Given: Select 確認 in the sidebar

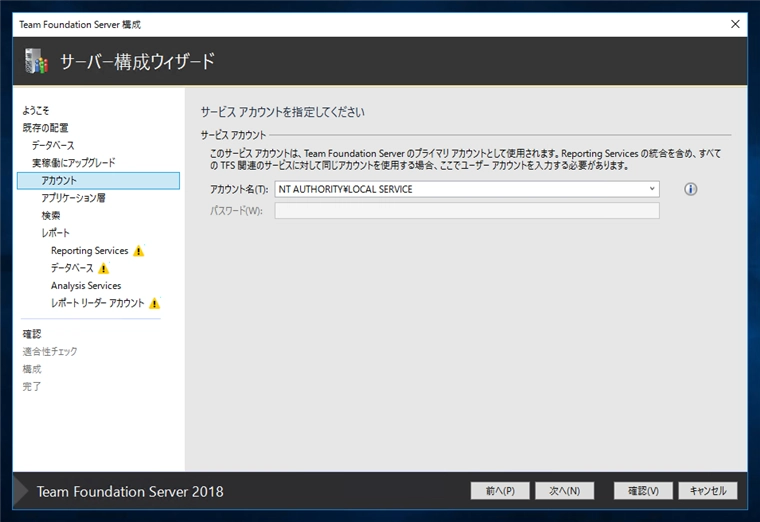Looking at the screenshot, I should coord(32,334).
